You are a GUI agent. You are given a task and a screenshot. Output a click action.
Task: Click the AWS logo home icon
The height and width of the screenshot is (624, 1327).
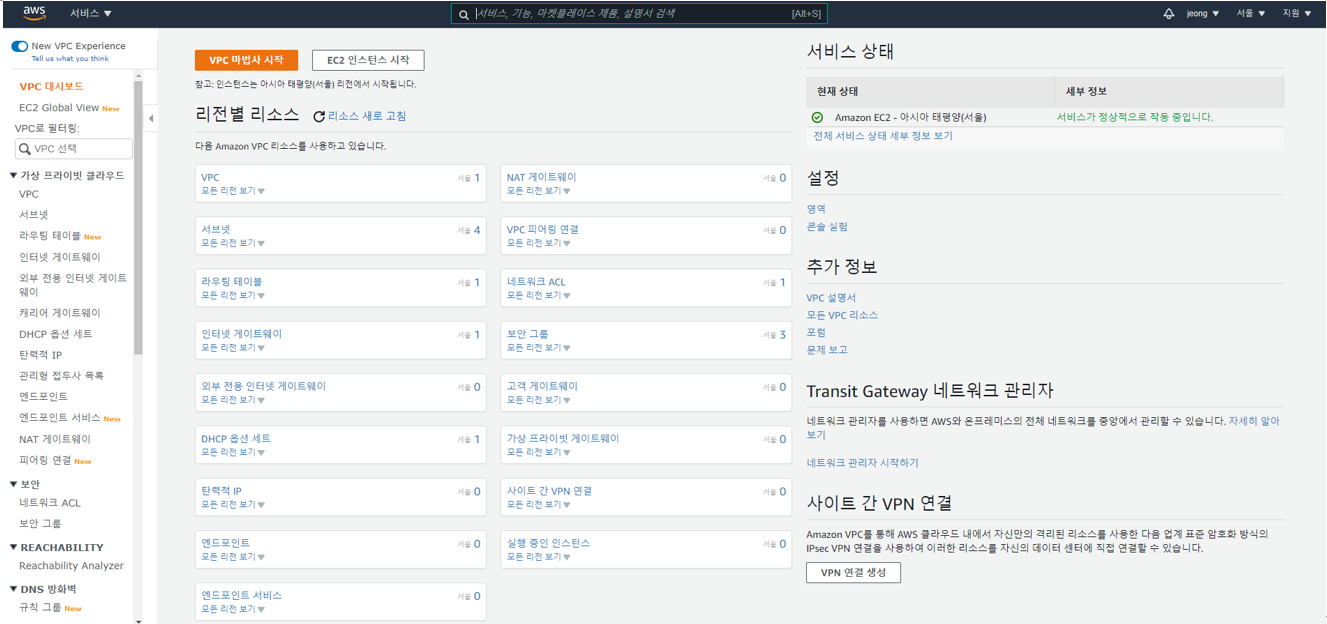[34, 13]
